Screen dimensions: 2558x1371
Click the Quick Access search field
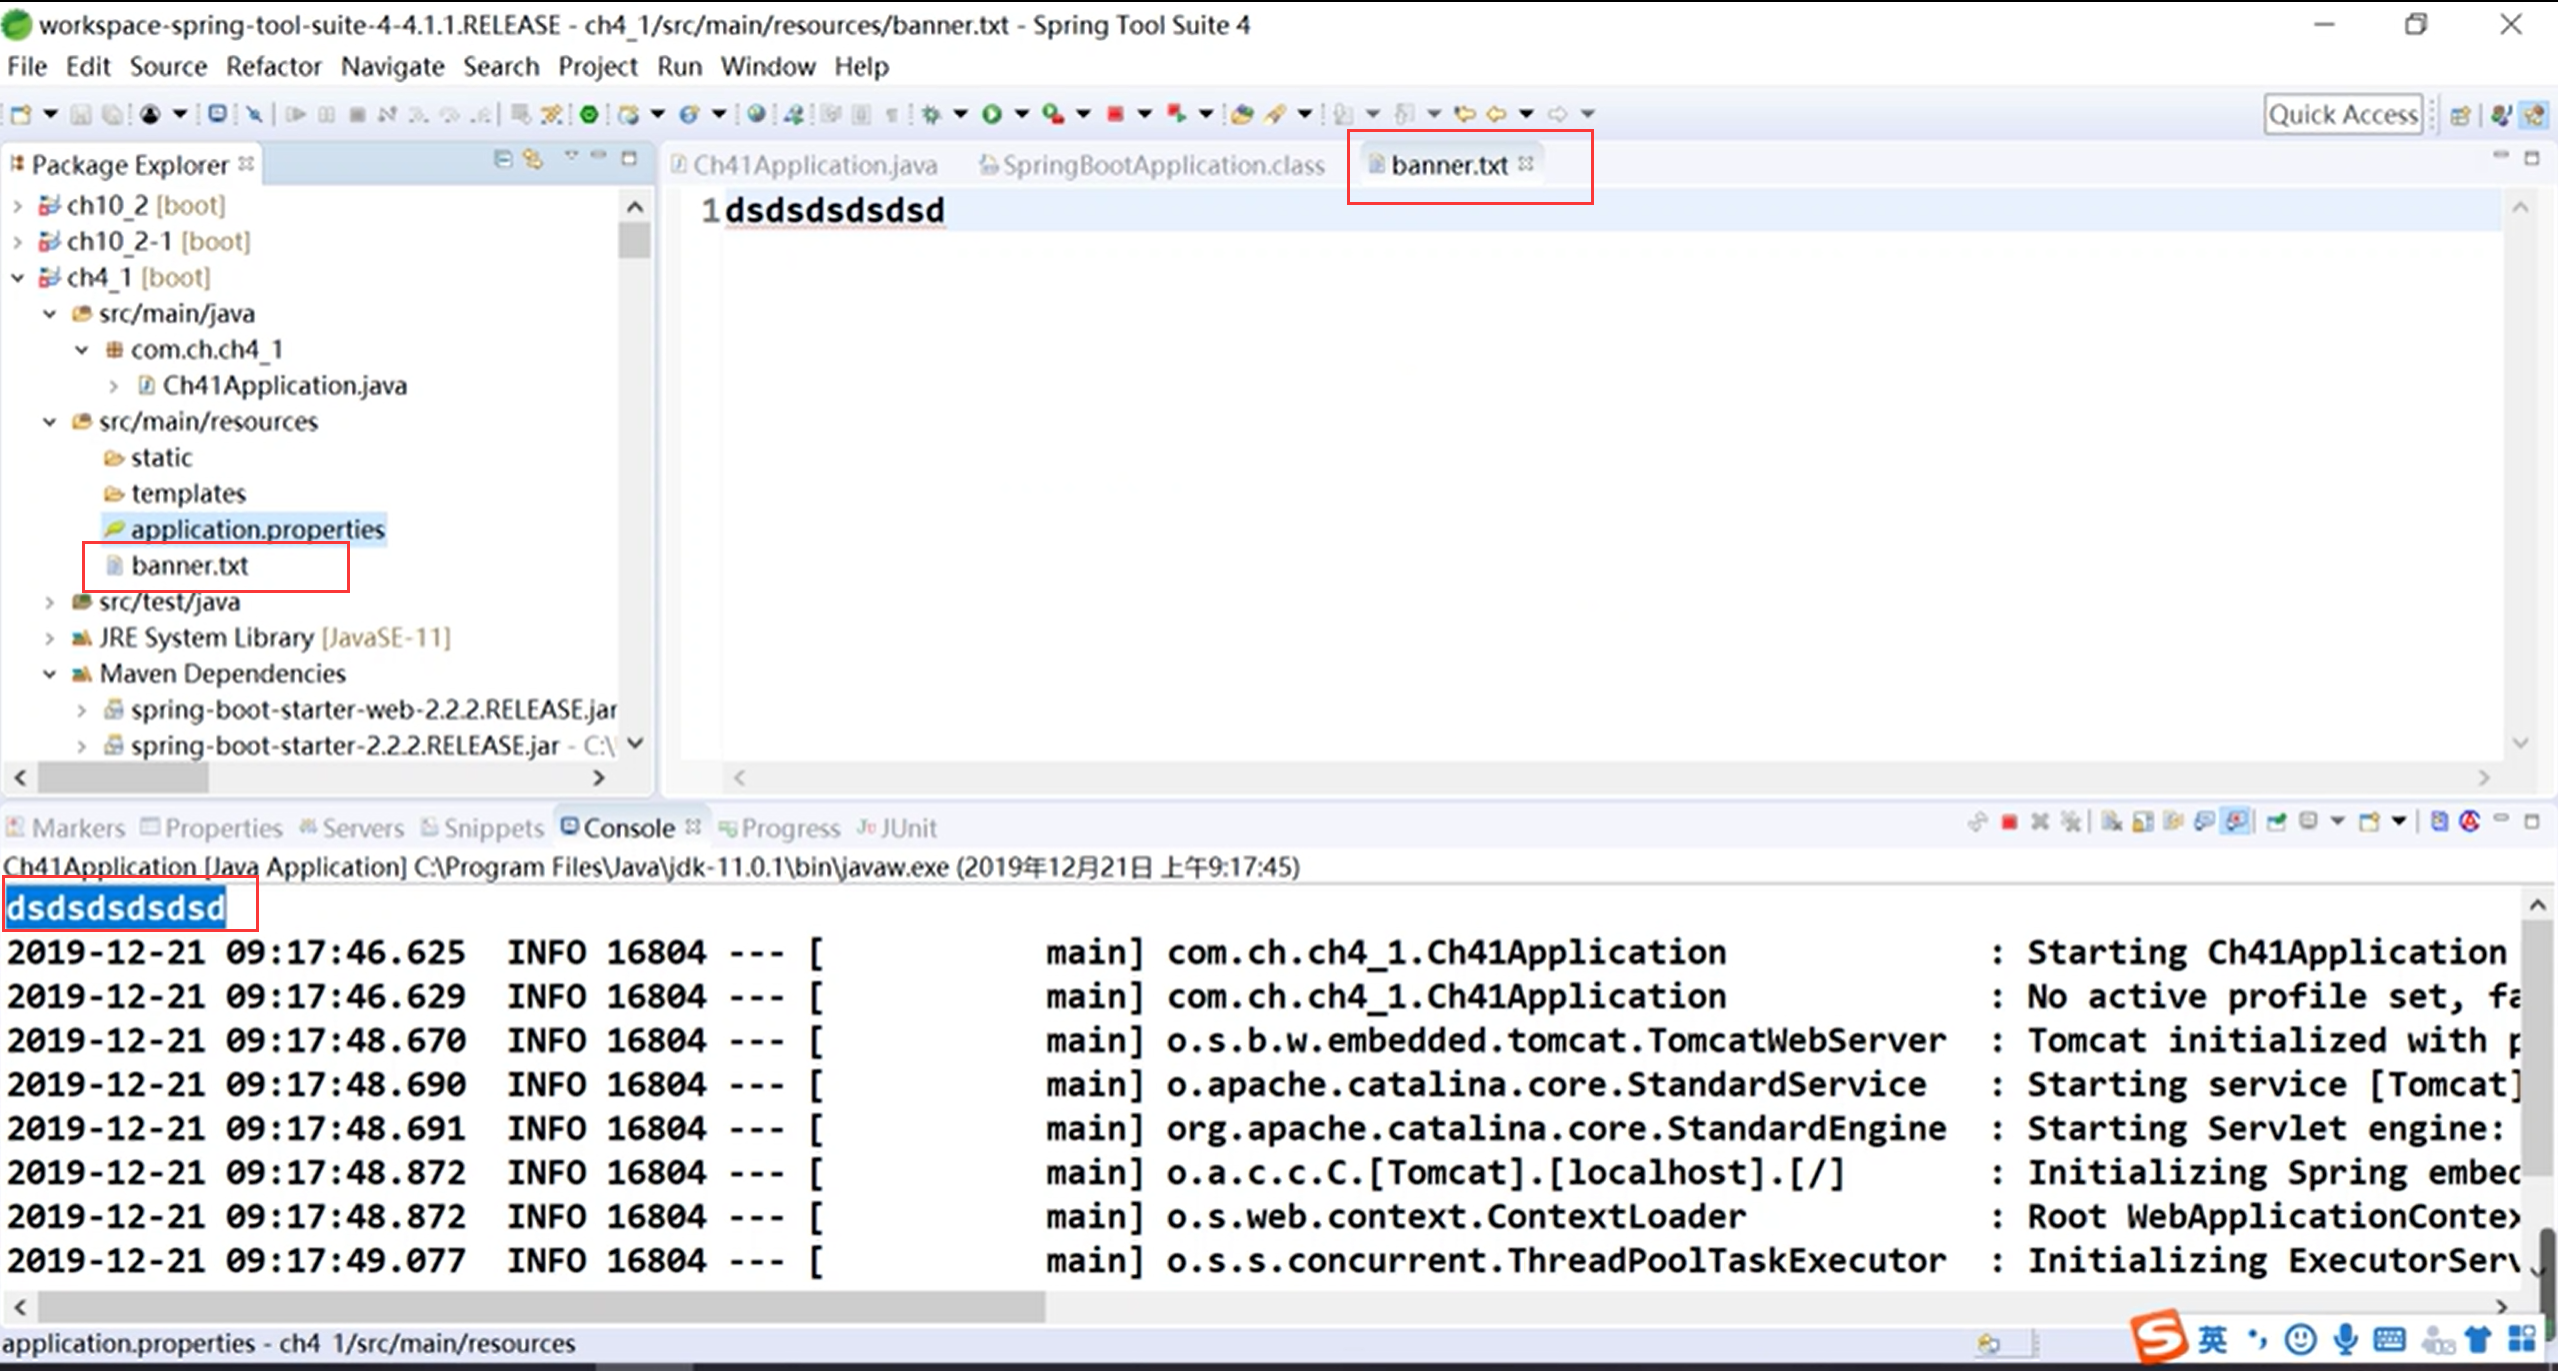tap(2342, 115)
